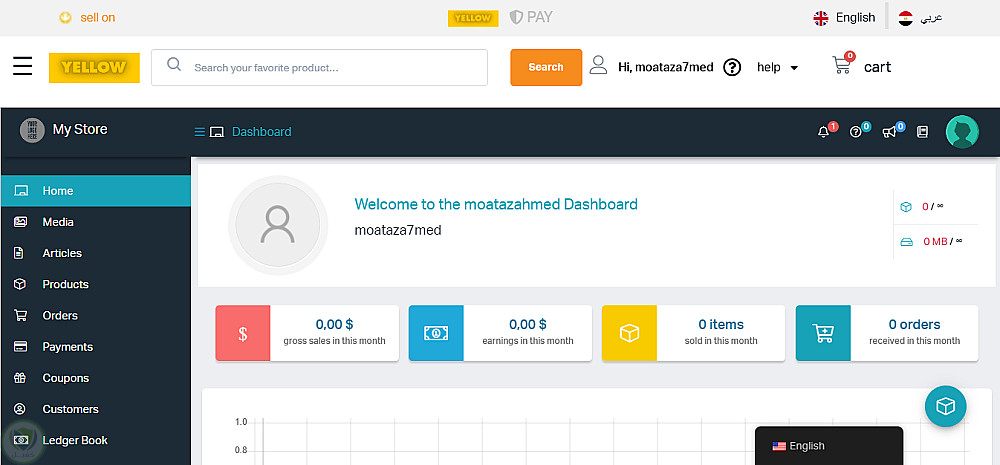Click the YELLOW store logo
Viewport: 1000px width, 465px height.
[x=94, y=68]
